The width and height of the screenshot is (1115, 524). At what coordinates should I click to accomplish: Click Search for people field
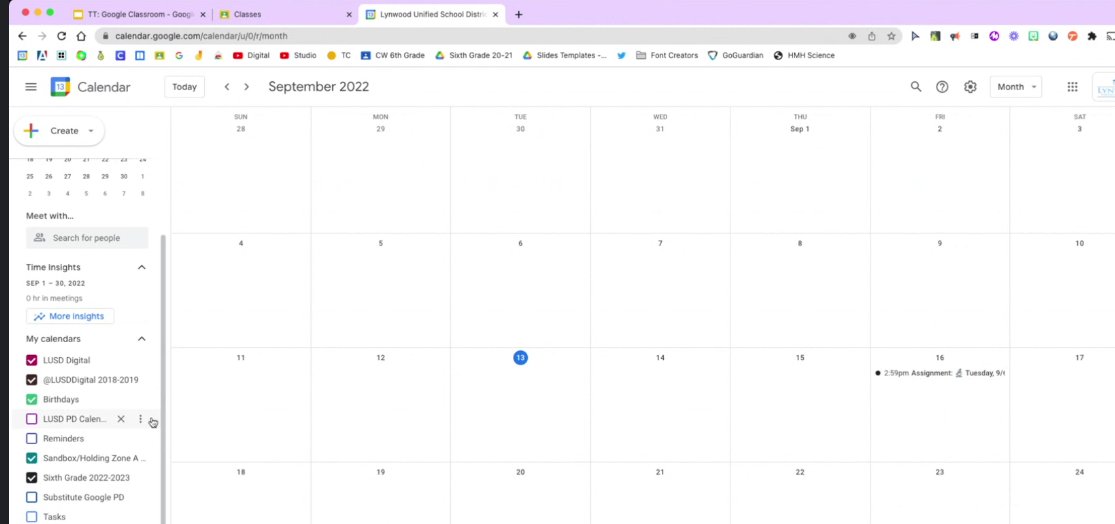pos(87,238)
